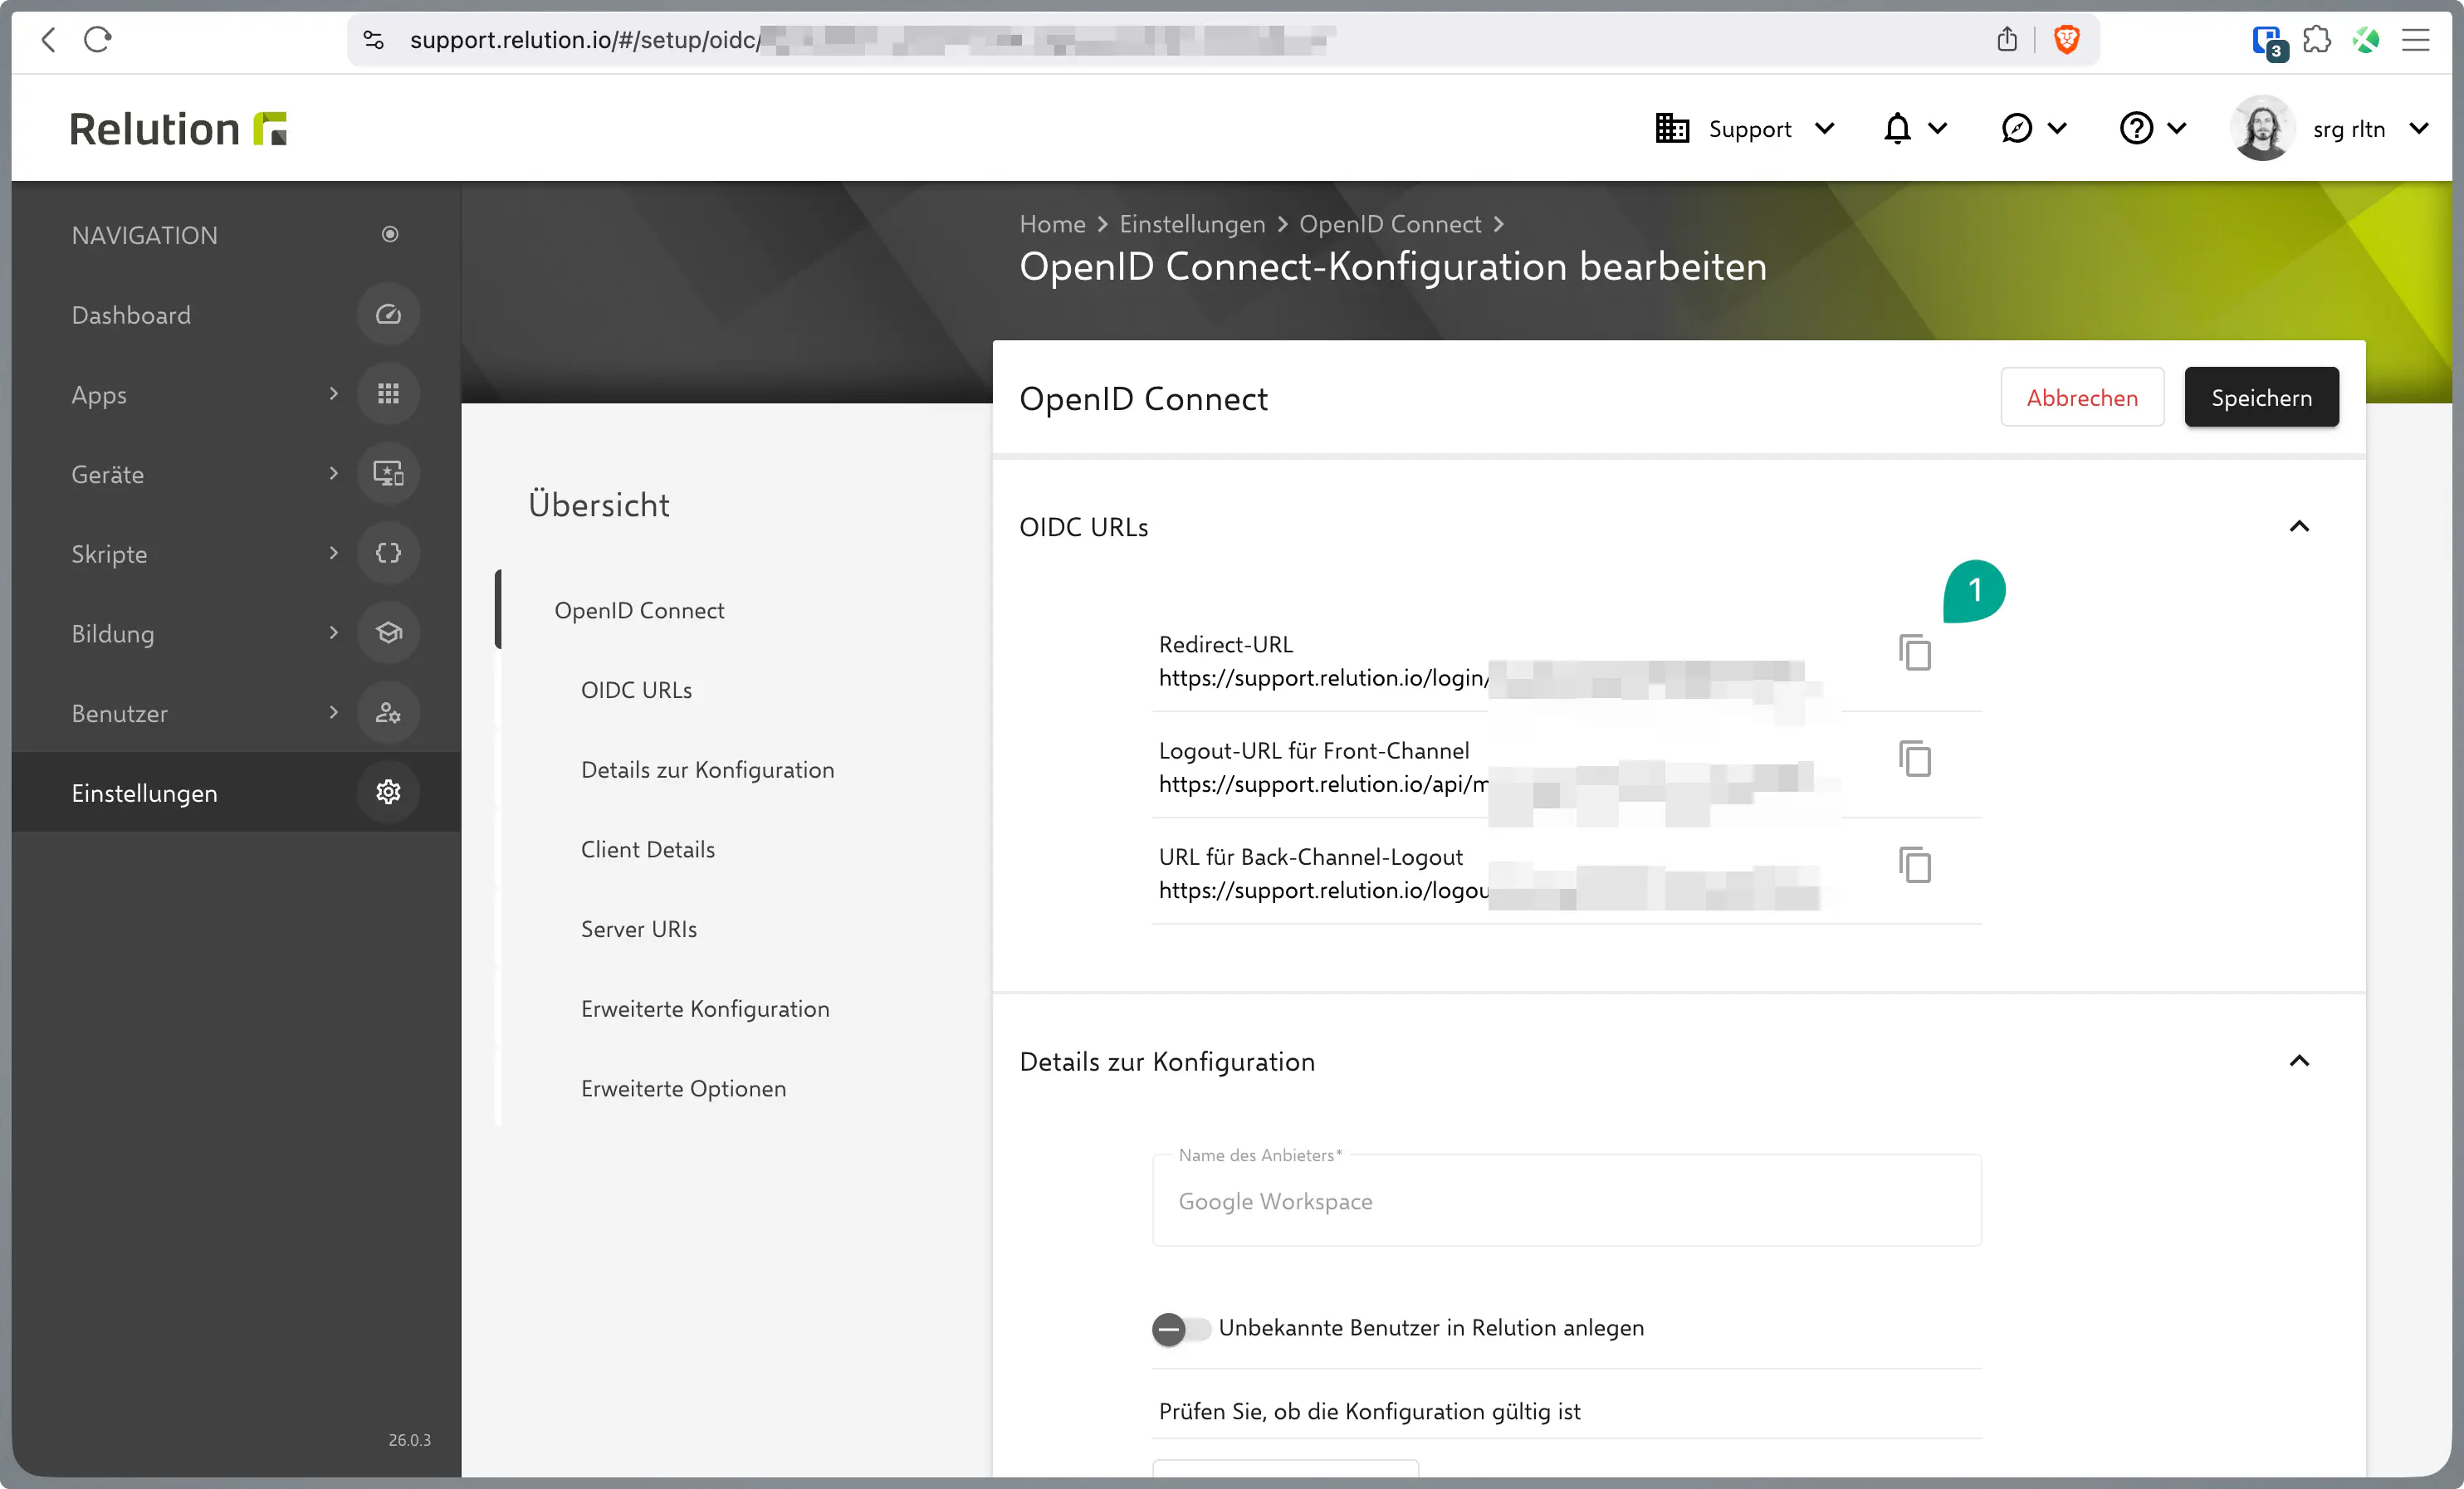Click the Abbrechen button

2081,398
